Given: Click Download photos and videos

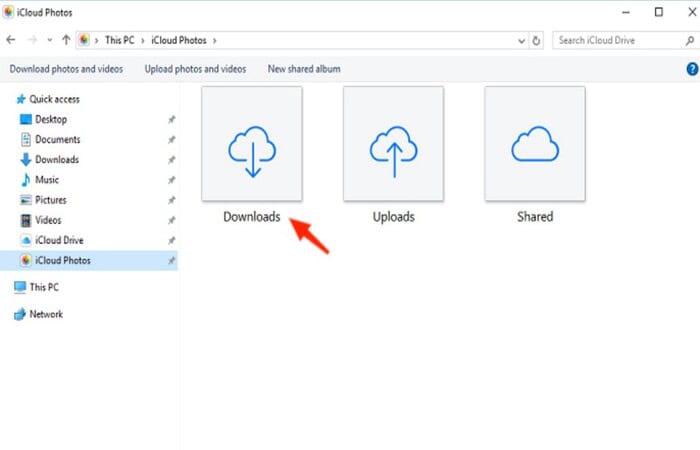Looking at the screenshot, I should point(67,69).
